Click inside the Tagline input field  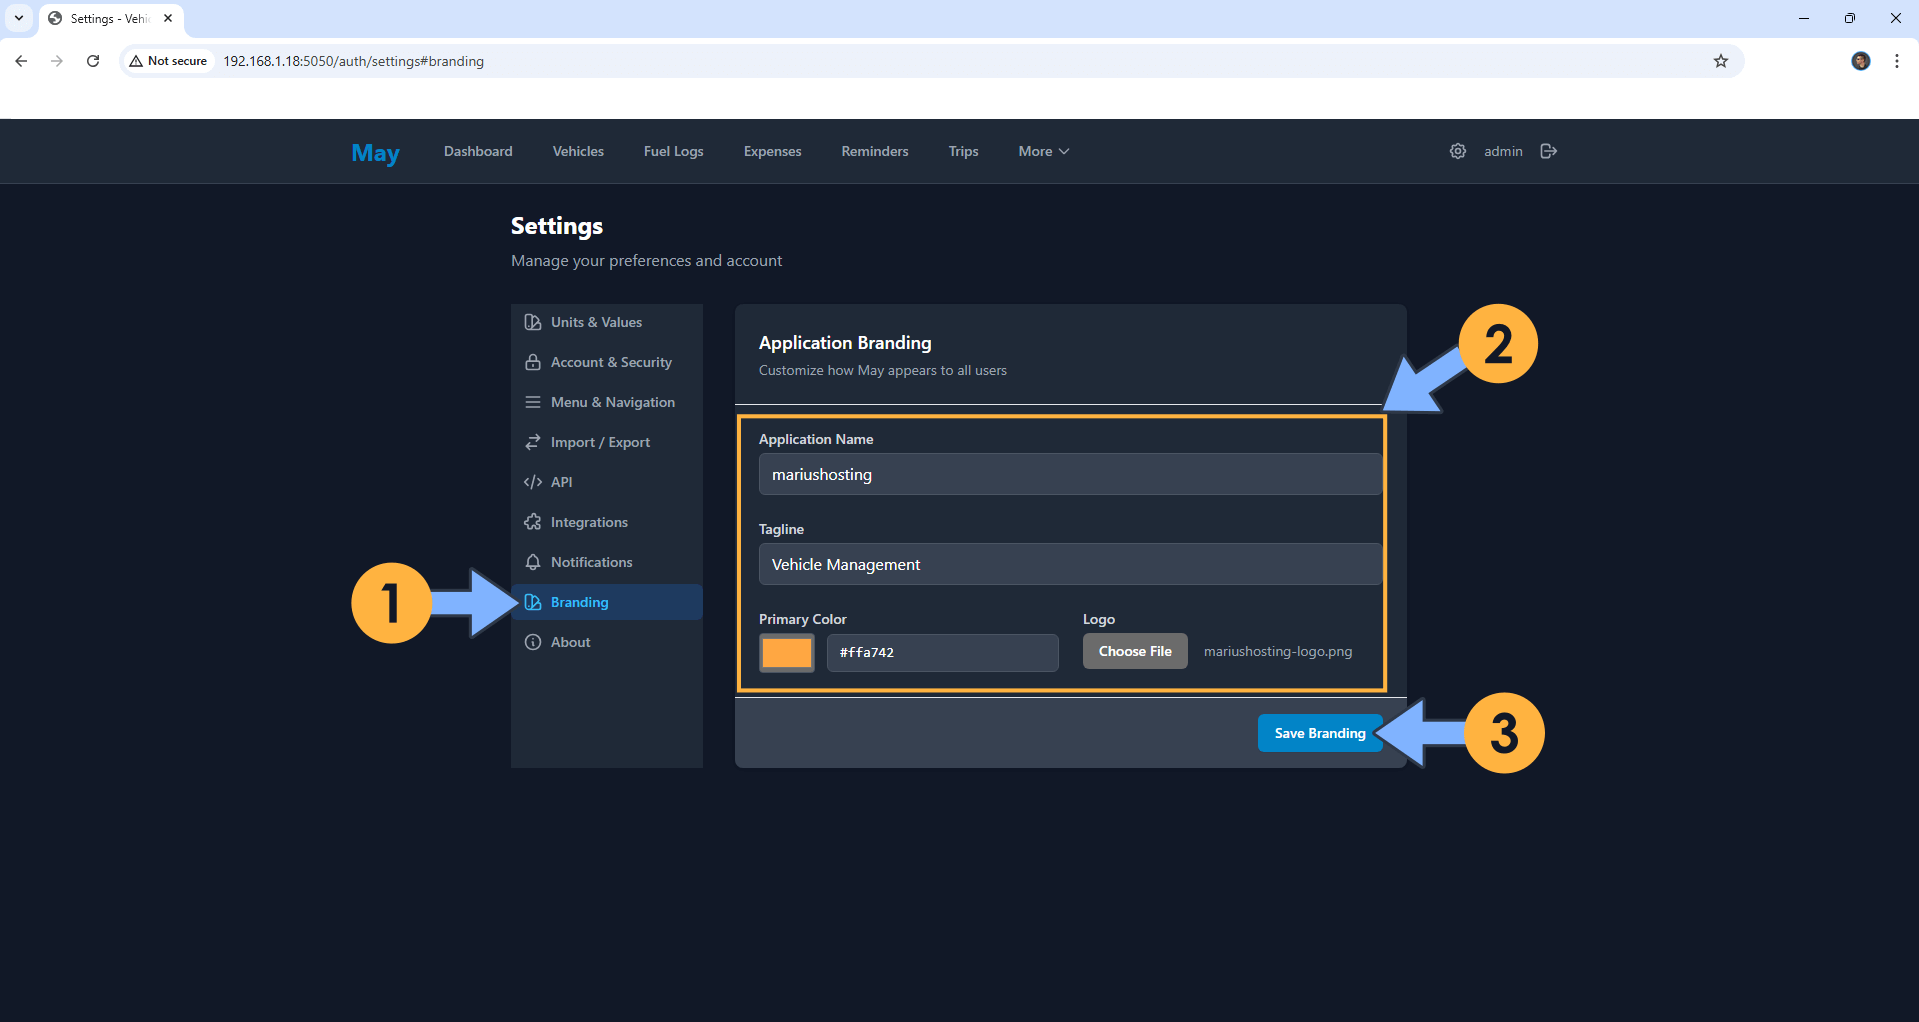click(x=1069, y=564)
